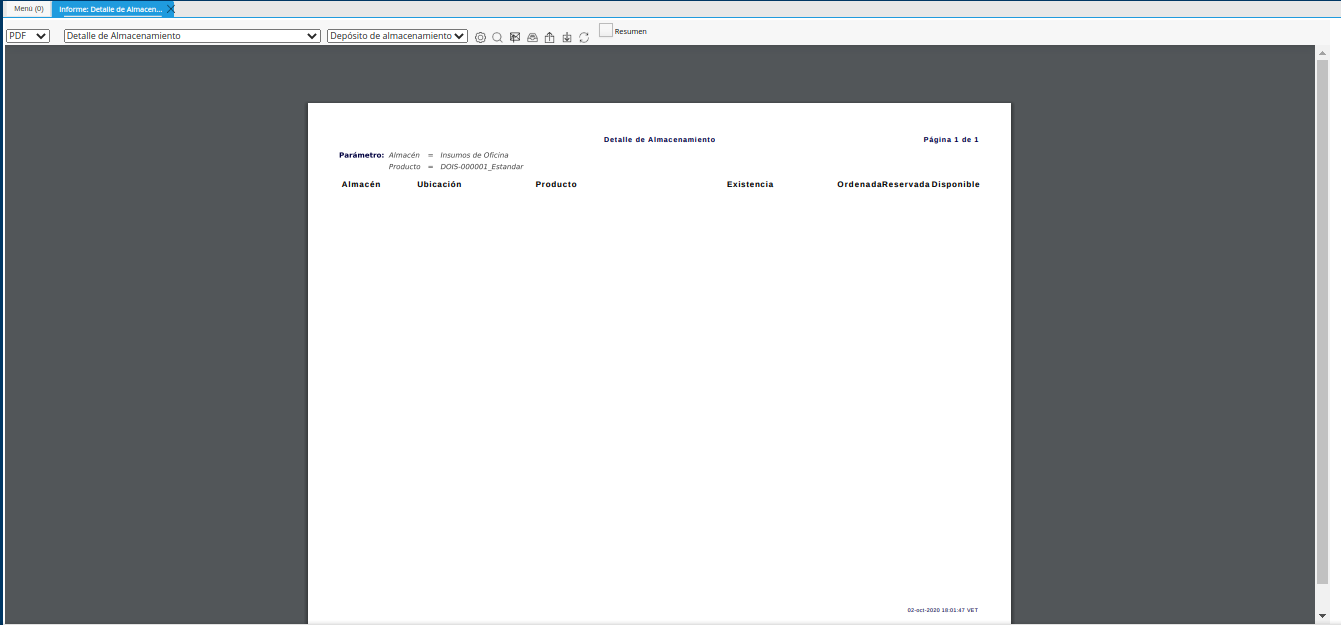Refresh the report with the circular arrows icon
The width and height of the screenshot is (1341, 625).
pyautogui.click(x=584, y=37)
